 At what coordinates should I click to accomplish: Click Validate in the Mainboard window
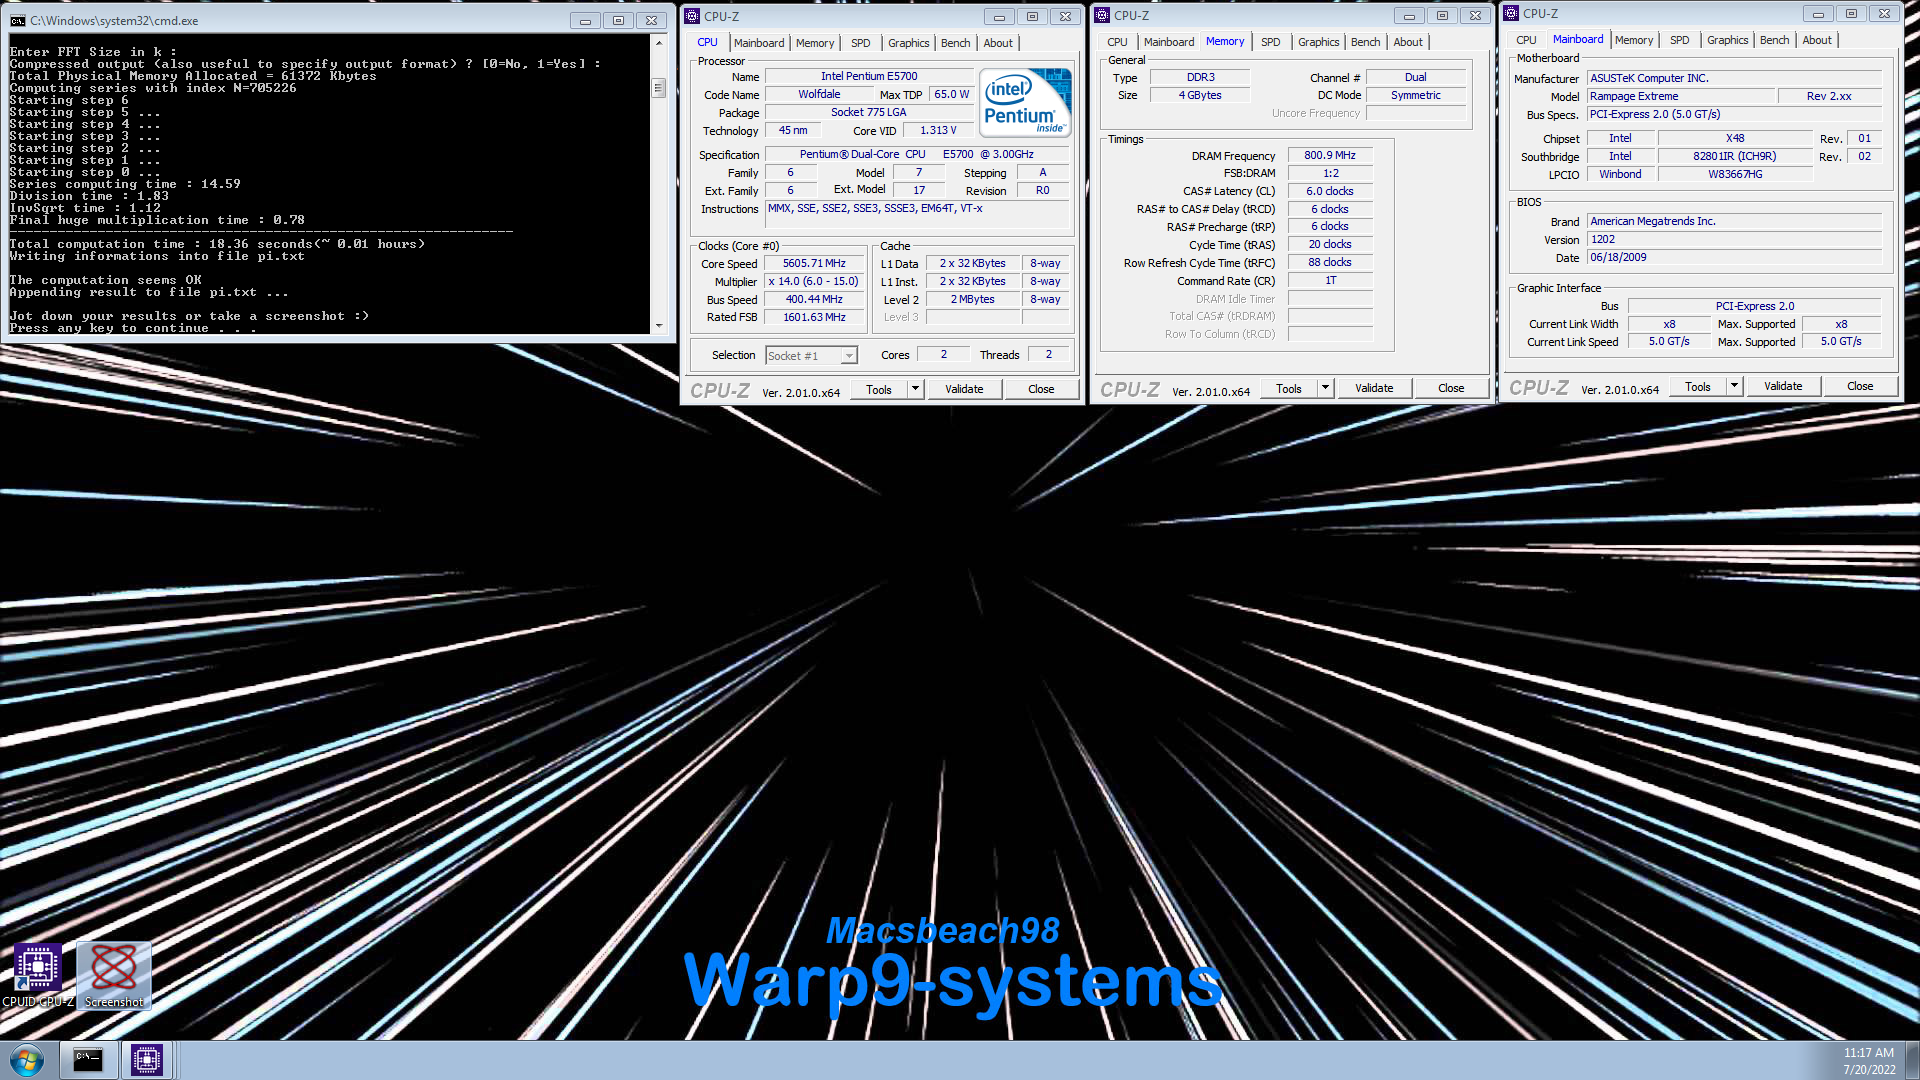click(1783, 386)
